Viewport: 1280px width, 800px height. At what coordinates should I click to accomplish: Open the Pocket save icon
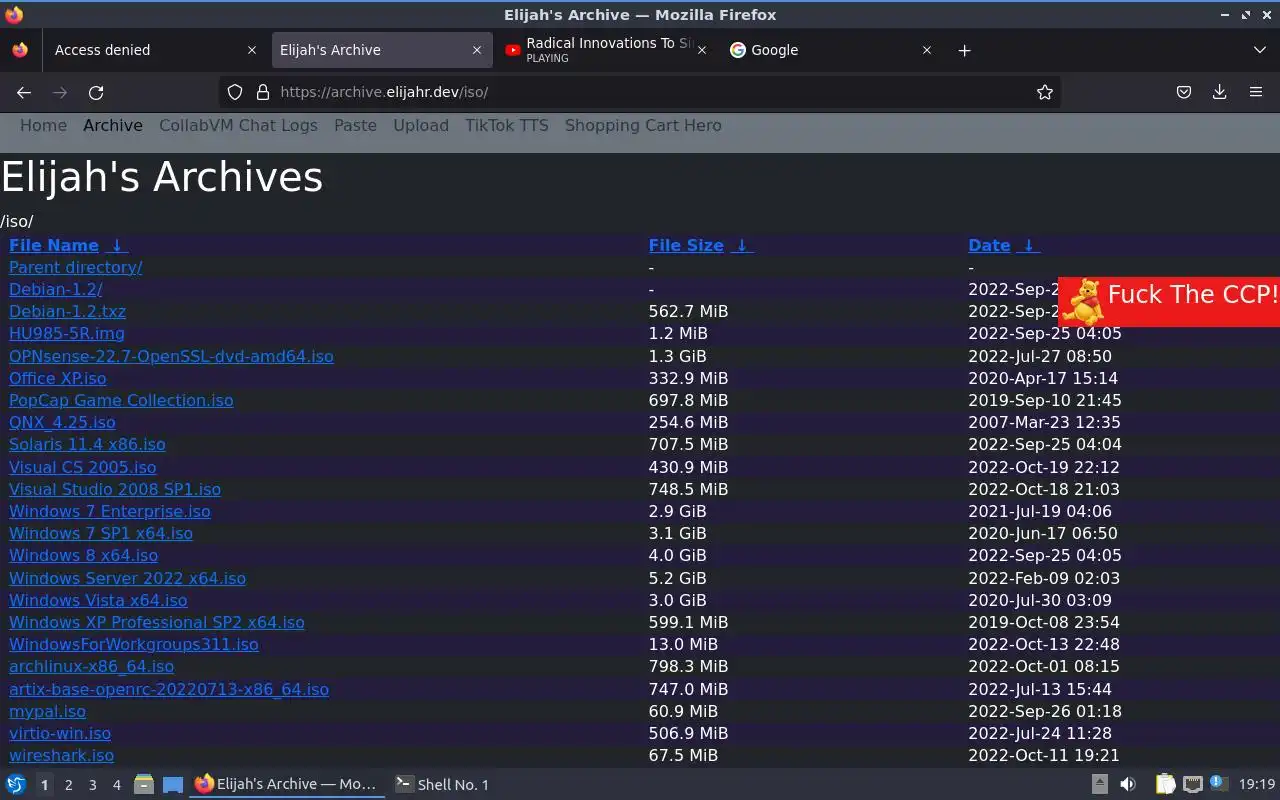[1184, 92]
